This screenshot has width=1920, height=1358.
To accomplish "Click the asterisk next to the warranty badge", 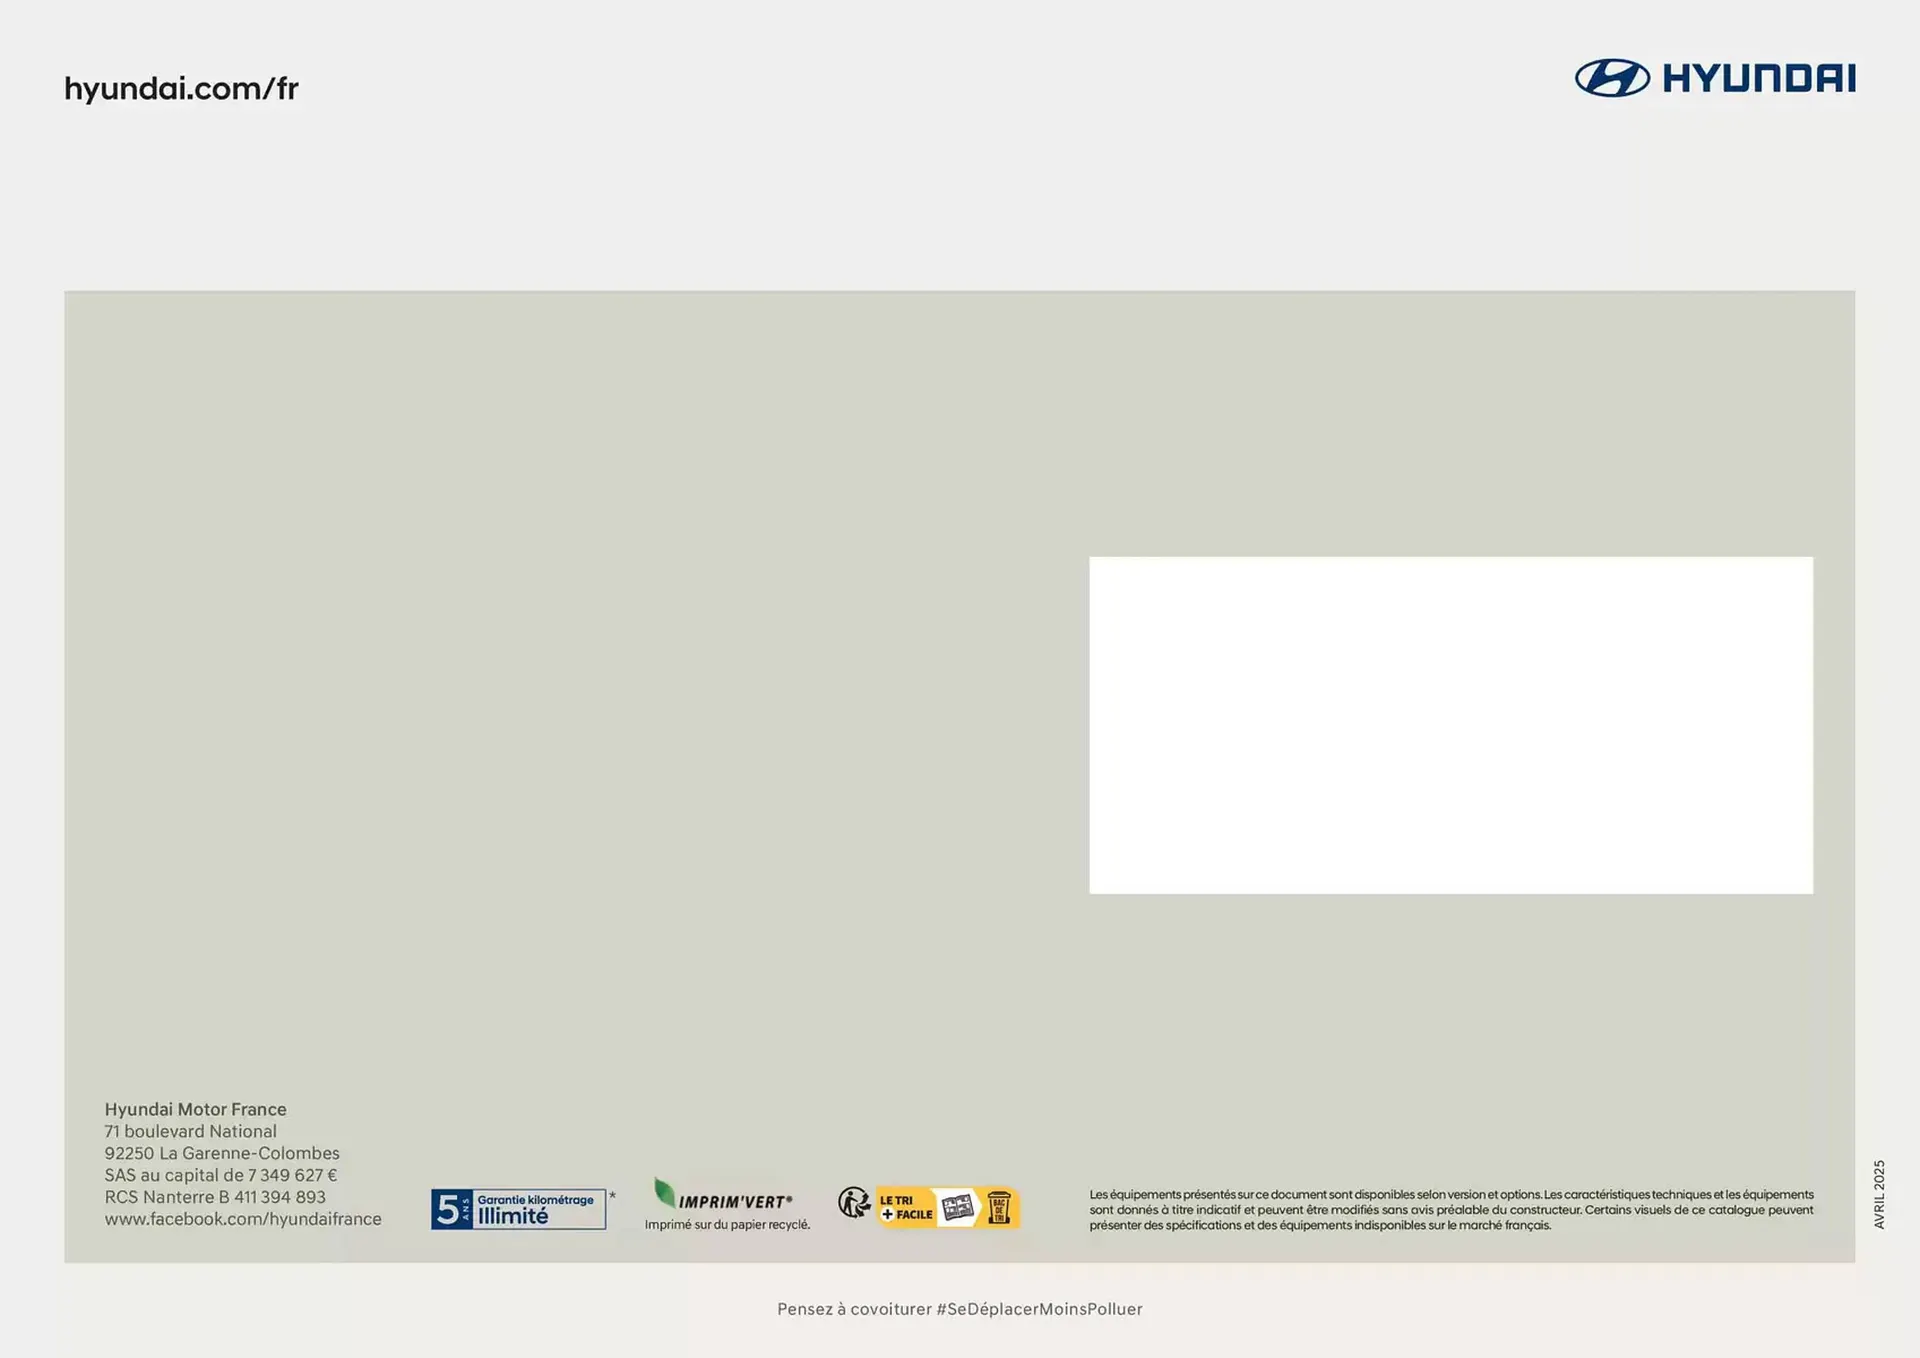I will point(613,1195).
